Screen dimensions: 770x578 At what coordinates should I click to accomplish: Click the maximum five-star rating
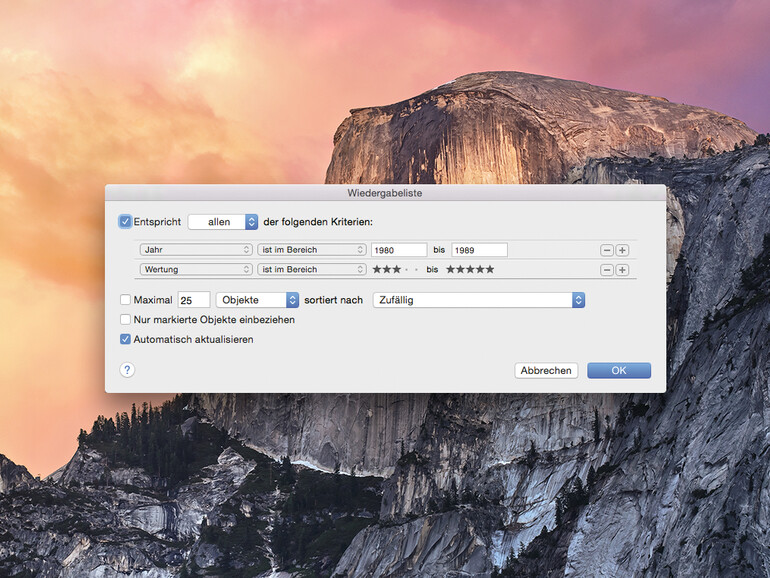[470, 270]
